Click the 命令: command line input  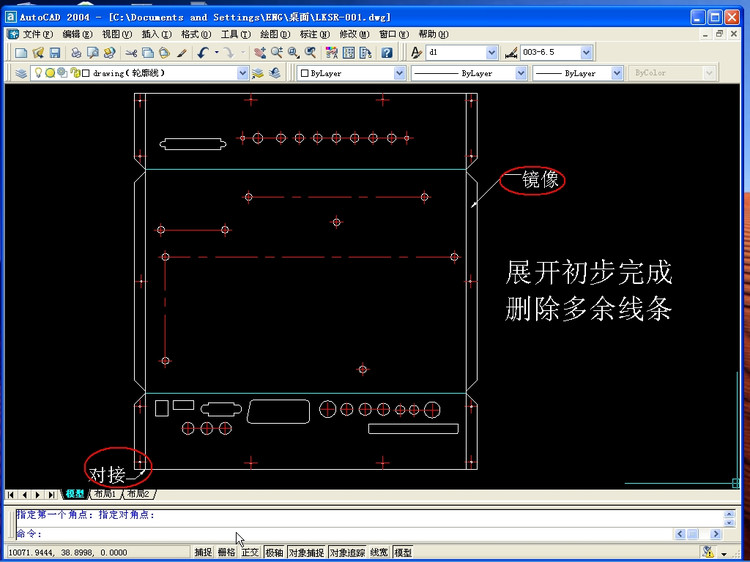[x=344, y=534]
